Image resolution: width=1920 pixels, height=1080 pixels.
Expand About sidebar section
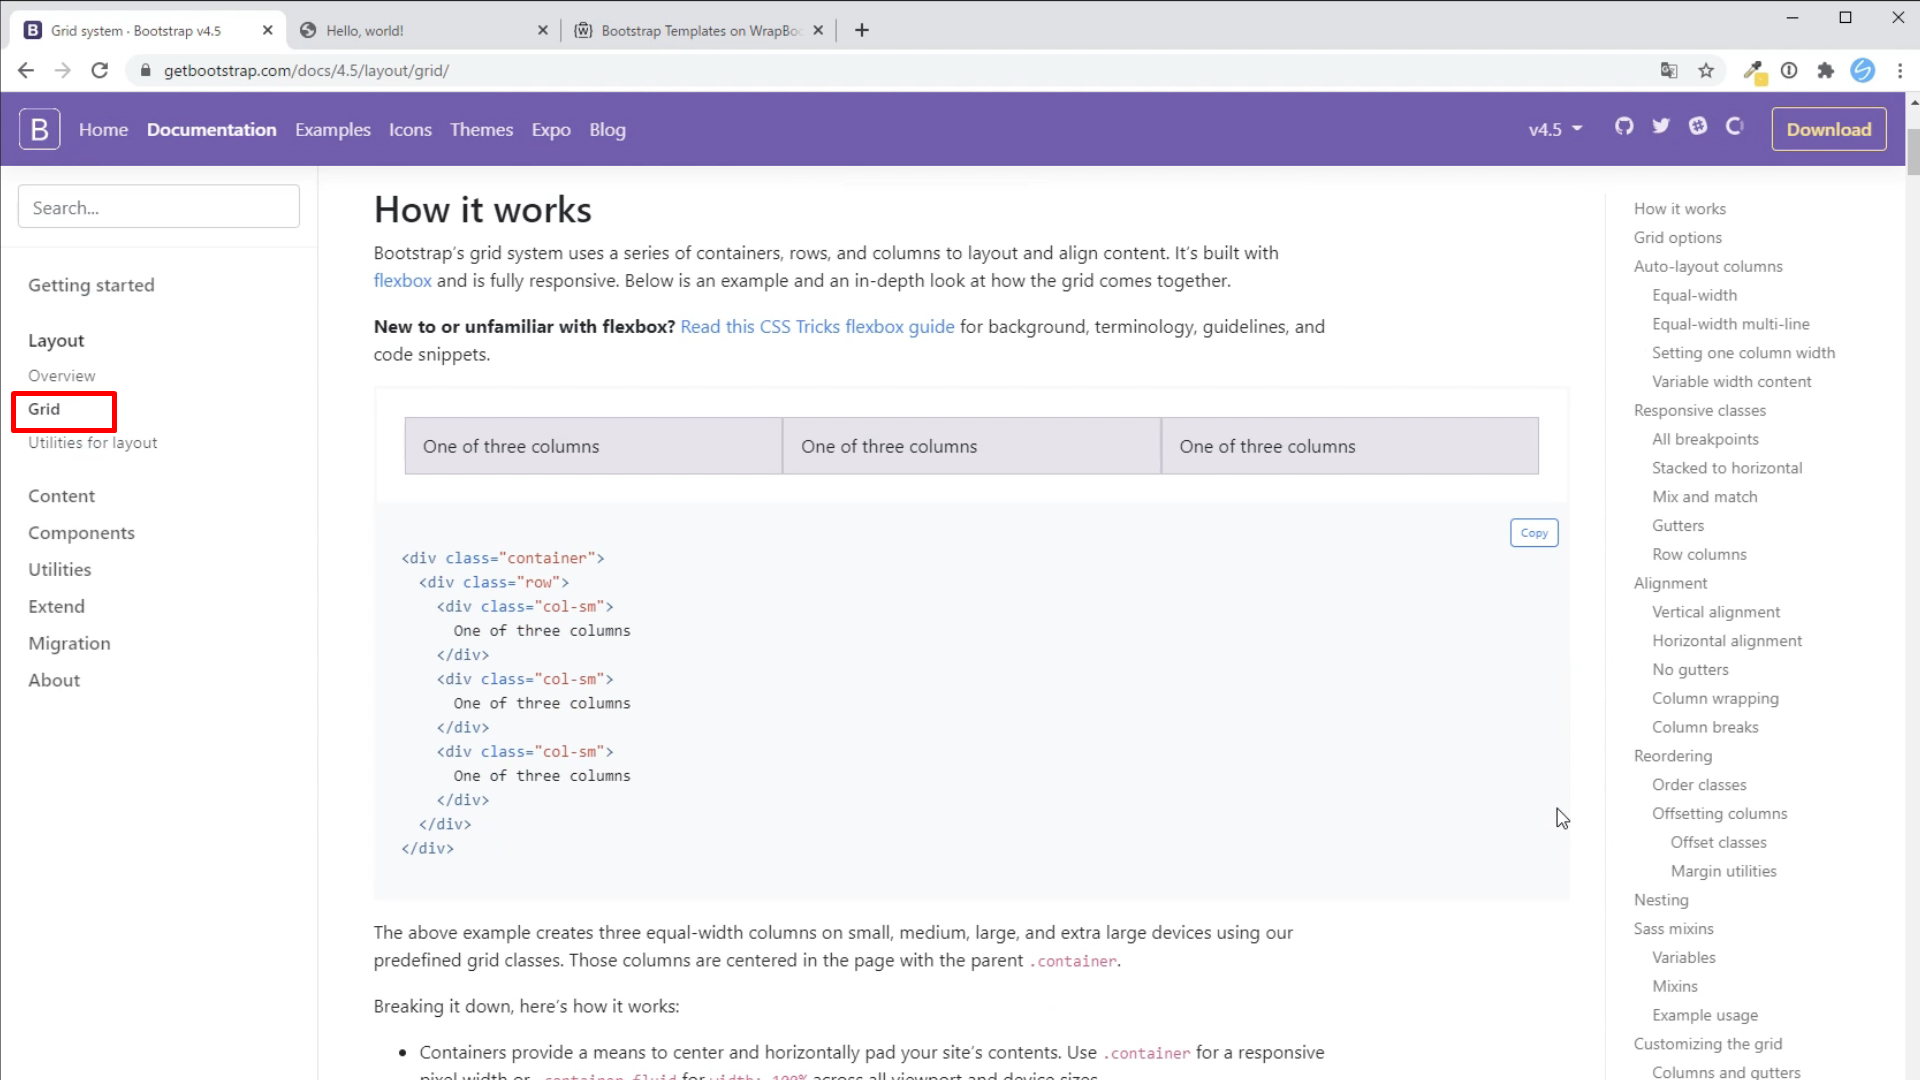point(54,680)
